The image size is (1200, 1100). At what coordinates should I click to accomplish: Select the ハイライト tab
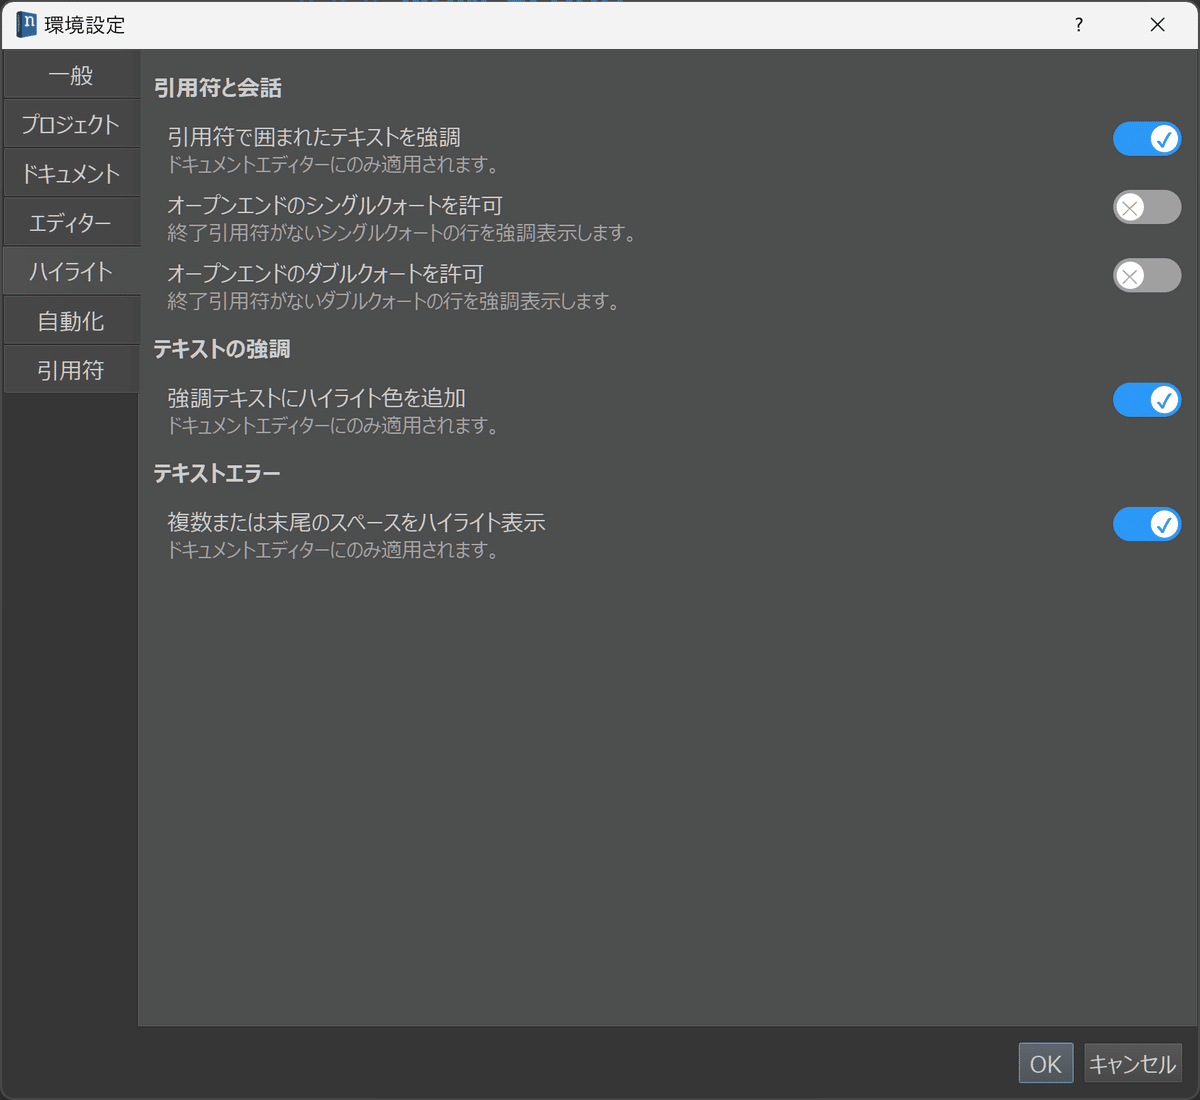[71, 272]
